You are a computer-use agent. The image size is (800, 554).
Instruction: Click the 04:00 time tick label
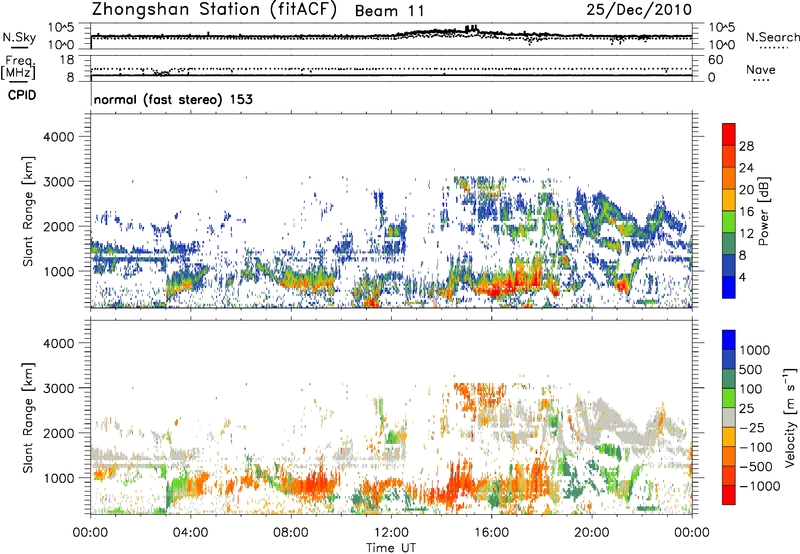coord(191,533)
